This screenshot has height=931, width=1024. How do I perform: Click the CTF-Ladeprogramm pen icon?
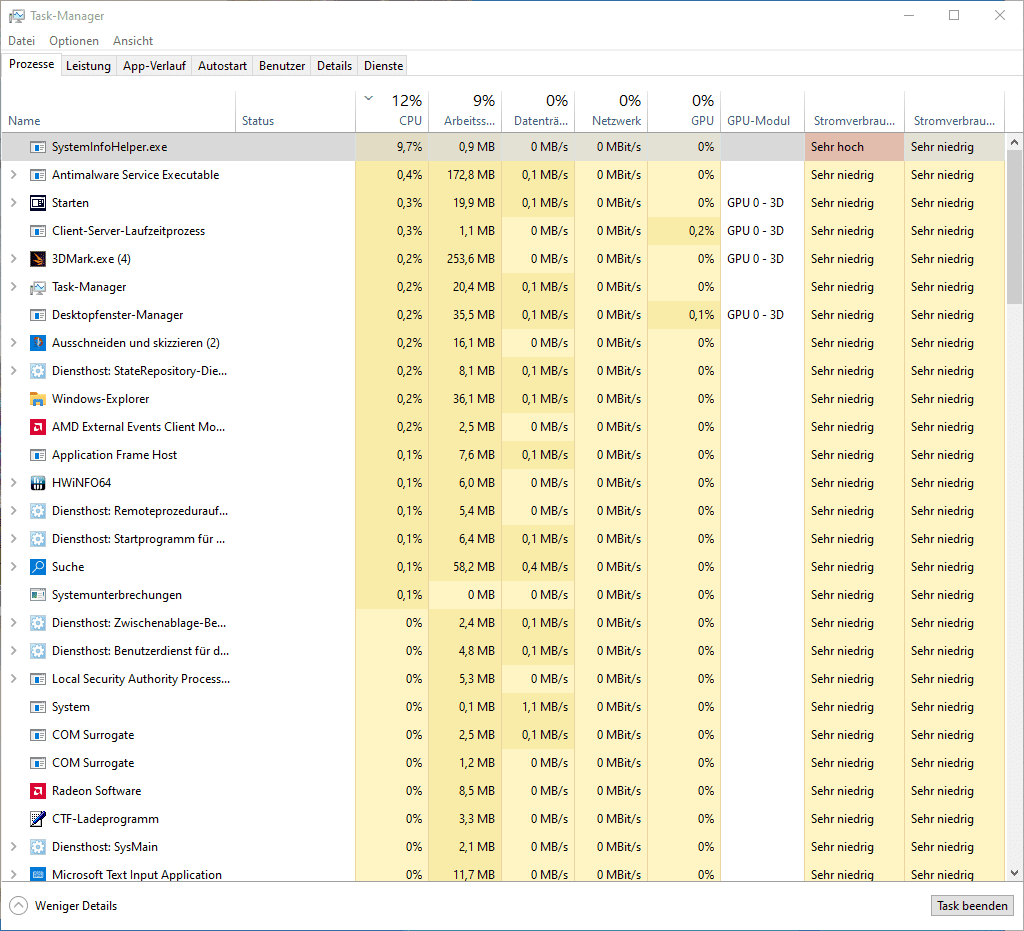coord(38,819)
